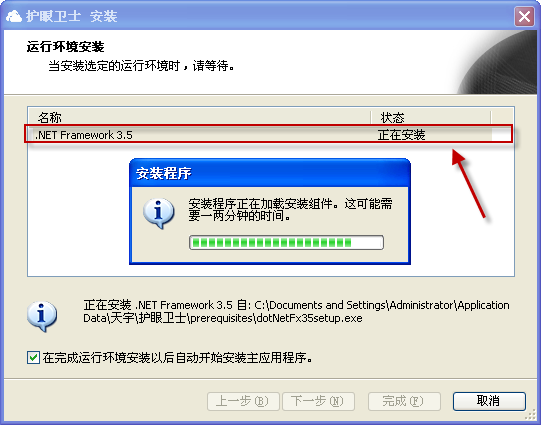This screenshot has width=541, height=425.
Task: Close the 护眼卫士 installer window
Action: pyautogui.click(x=524, y=16)
